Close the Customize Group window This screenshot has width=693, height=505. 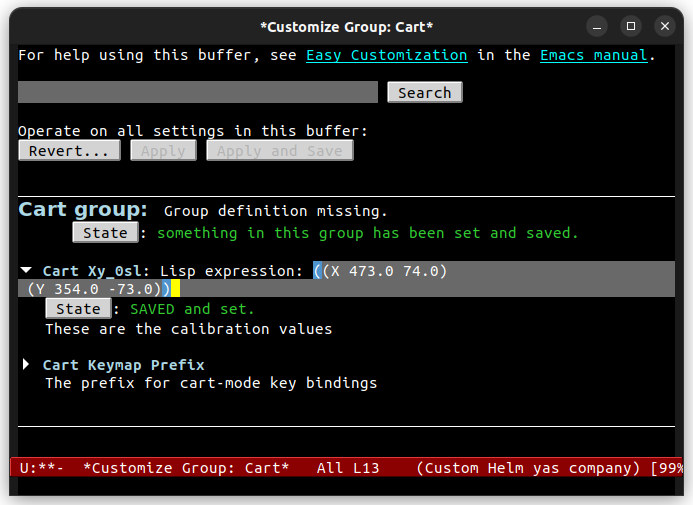coord(665,27)
